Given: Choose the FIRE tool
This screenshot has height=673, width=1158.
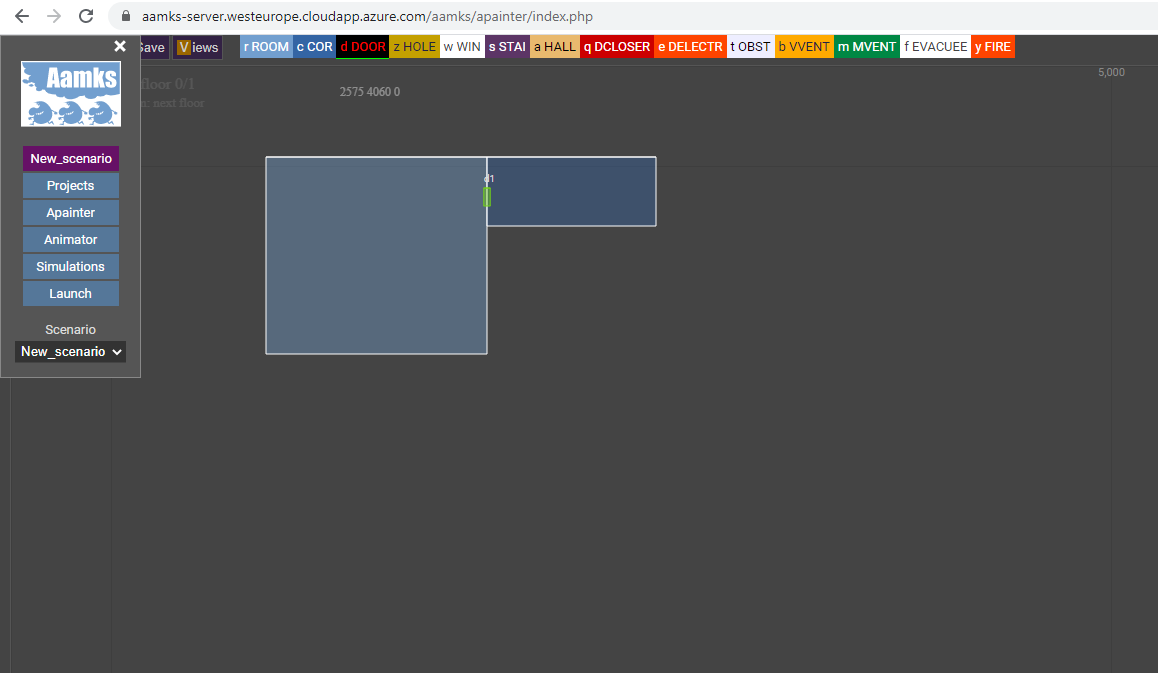Looking at the screenshot, I should point(992,47).
